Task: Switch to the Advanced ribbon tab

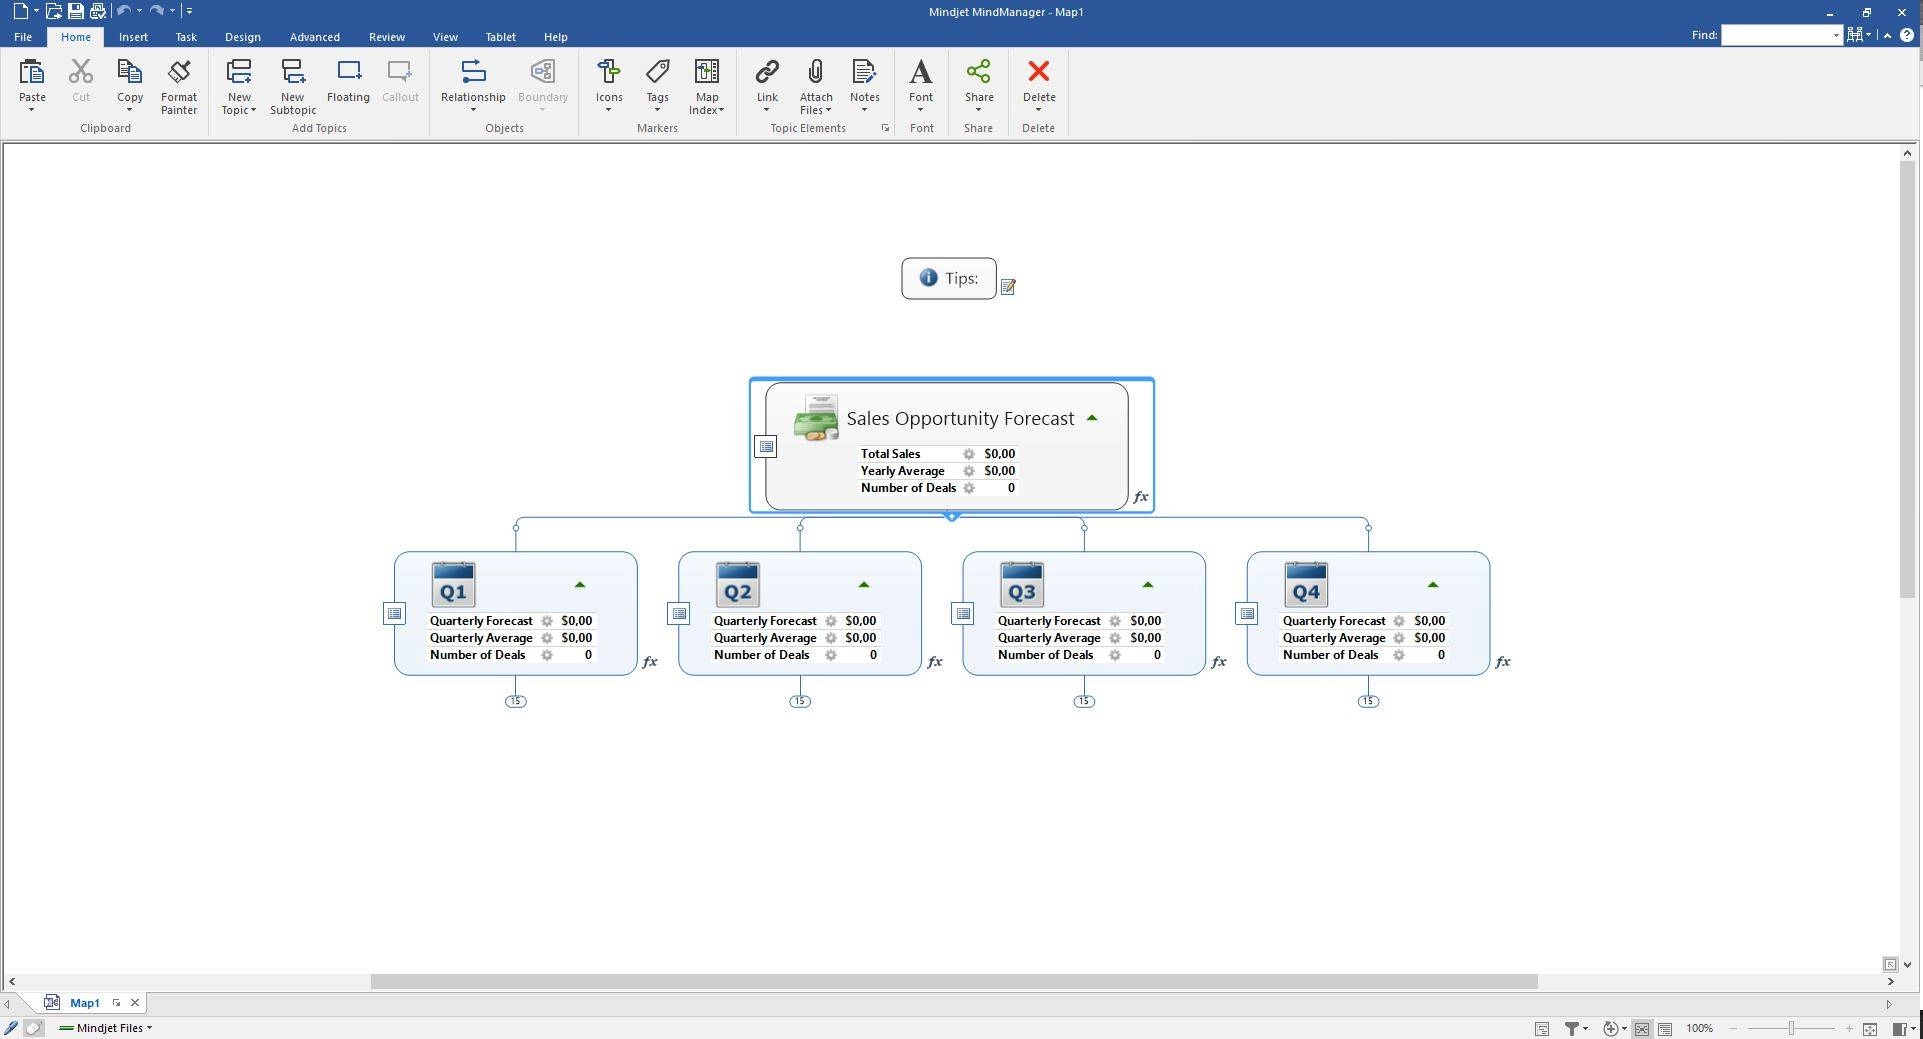Action: pyautogui.click(x=314, y=37)
